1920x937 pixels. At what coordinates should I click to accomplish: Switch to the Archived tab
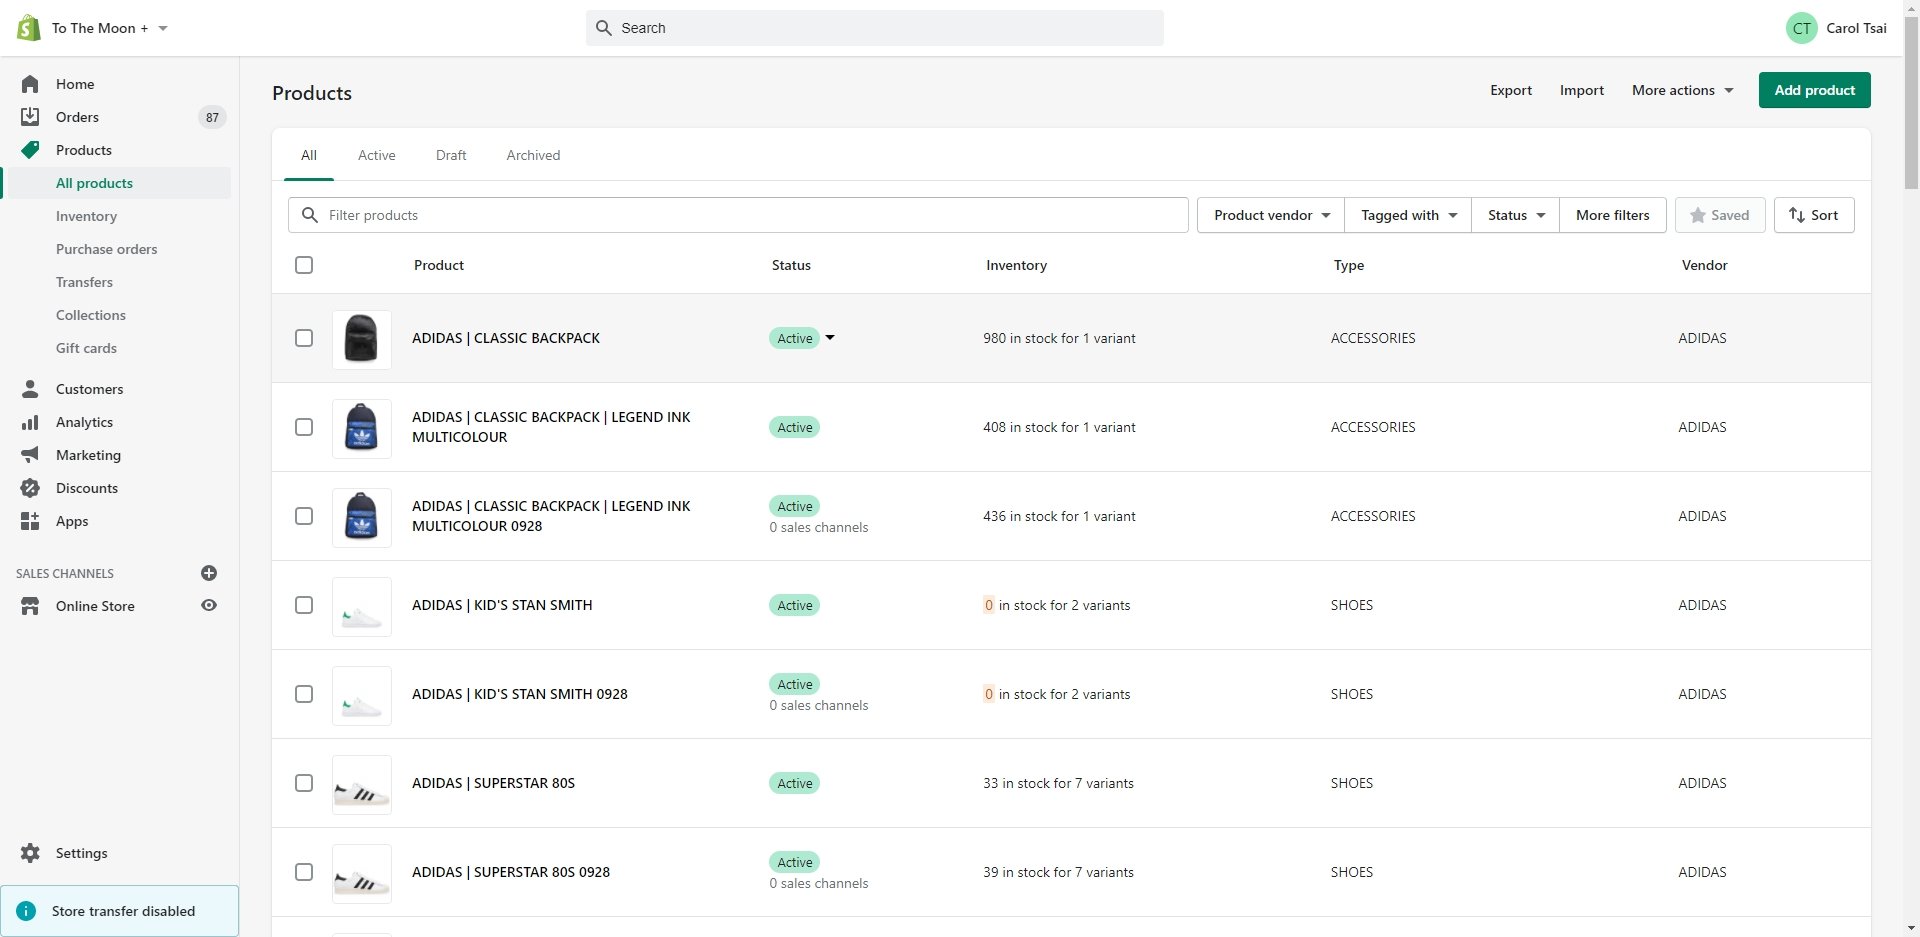coord(533,155)
